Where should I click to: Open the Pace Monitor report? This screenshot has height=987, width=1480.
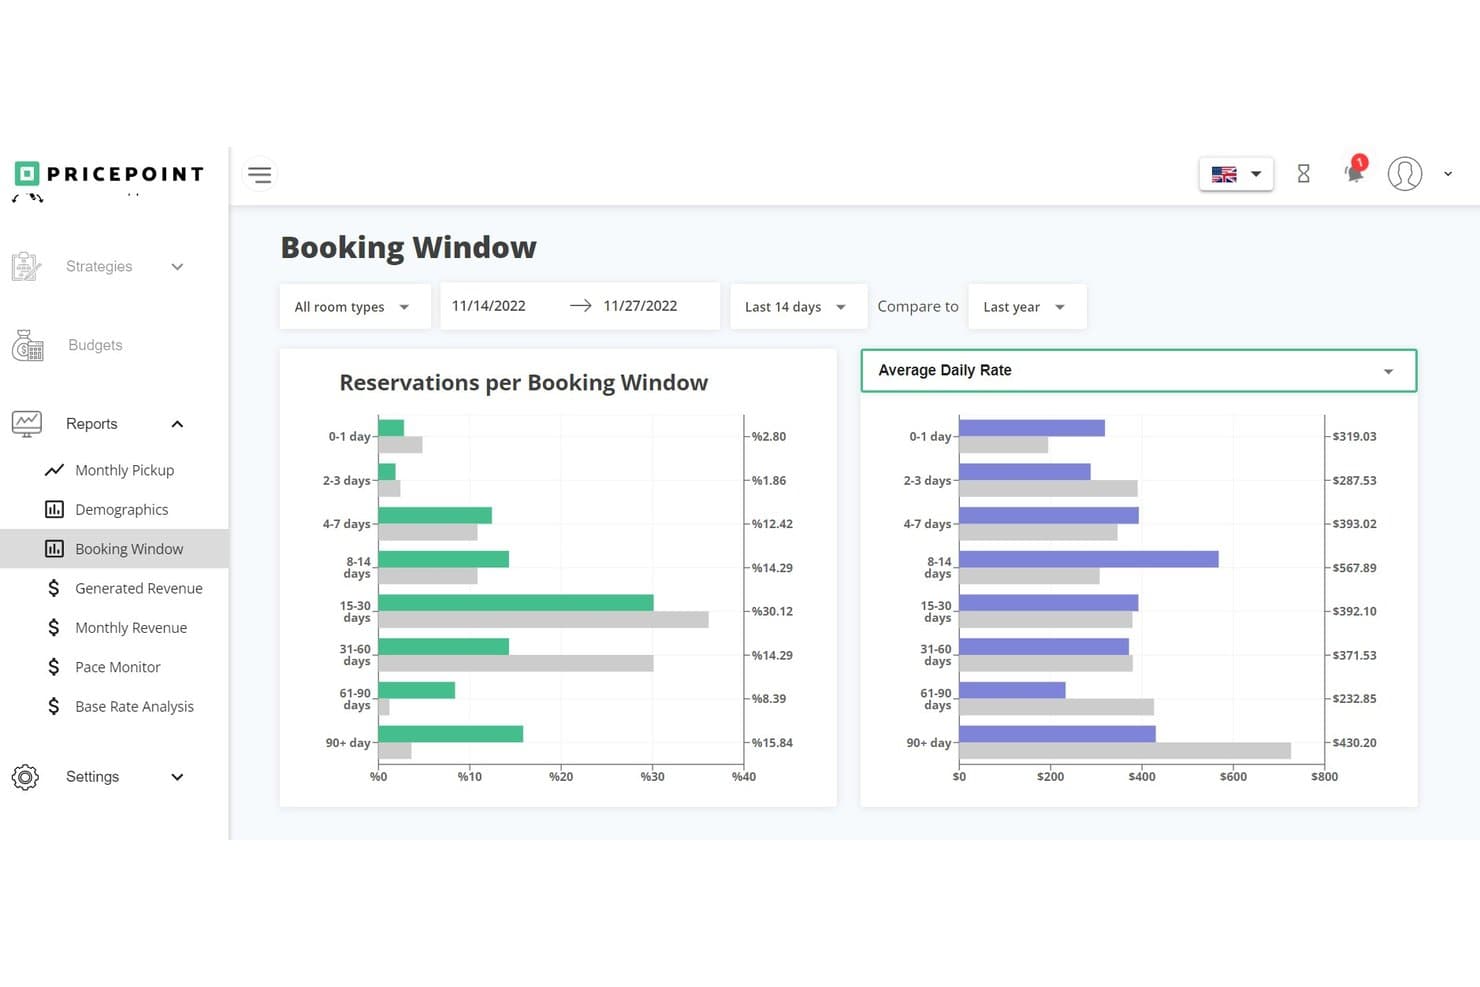click(117, 667)
